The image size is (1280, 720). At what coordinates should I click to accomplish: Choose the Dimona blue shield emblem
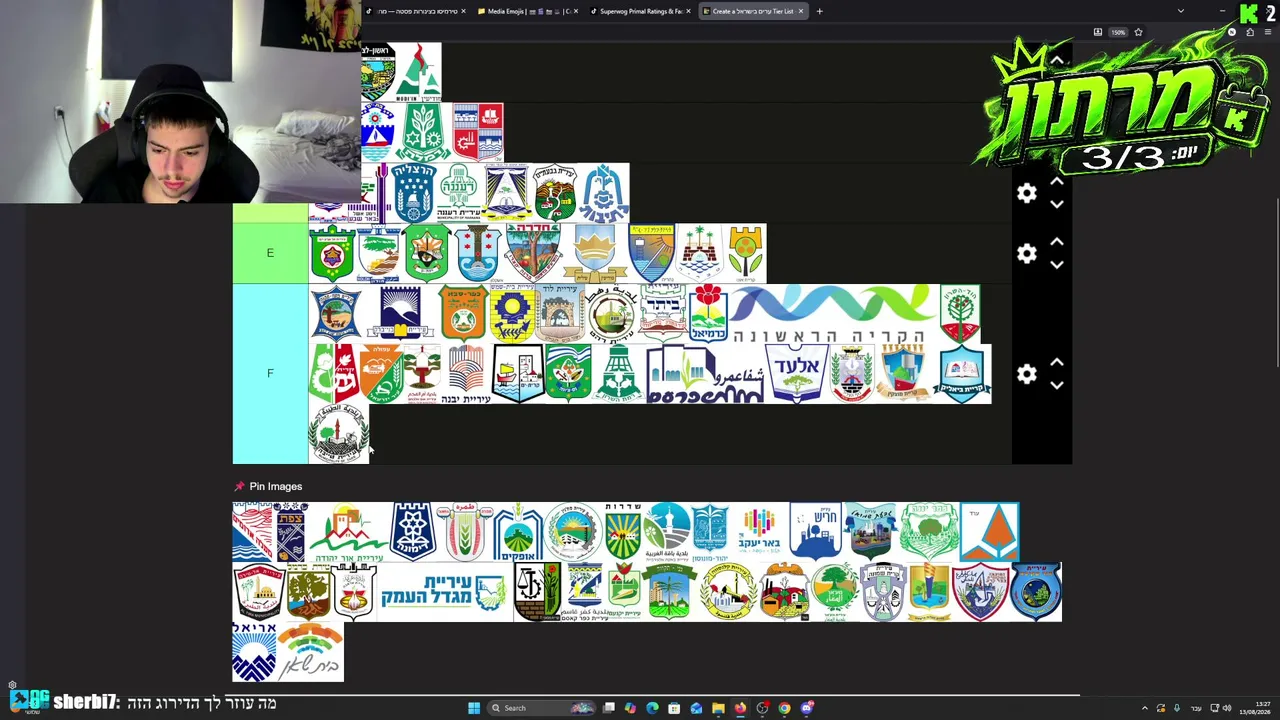pos(413,532)
